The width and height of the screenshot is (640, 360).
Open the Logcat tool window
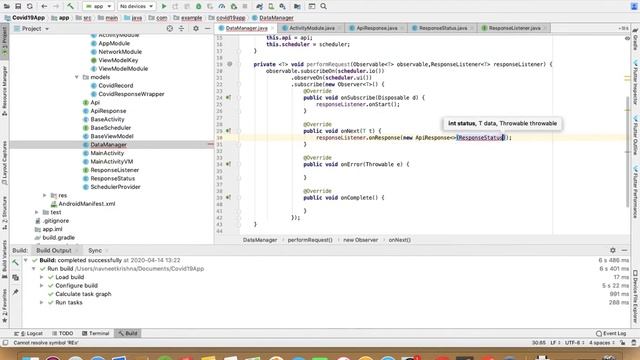coord(29,333)
